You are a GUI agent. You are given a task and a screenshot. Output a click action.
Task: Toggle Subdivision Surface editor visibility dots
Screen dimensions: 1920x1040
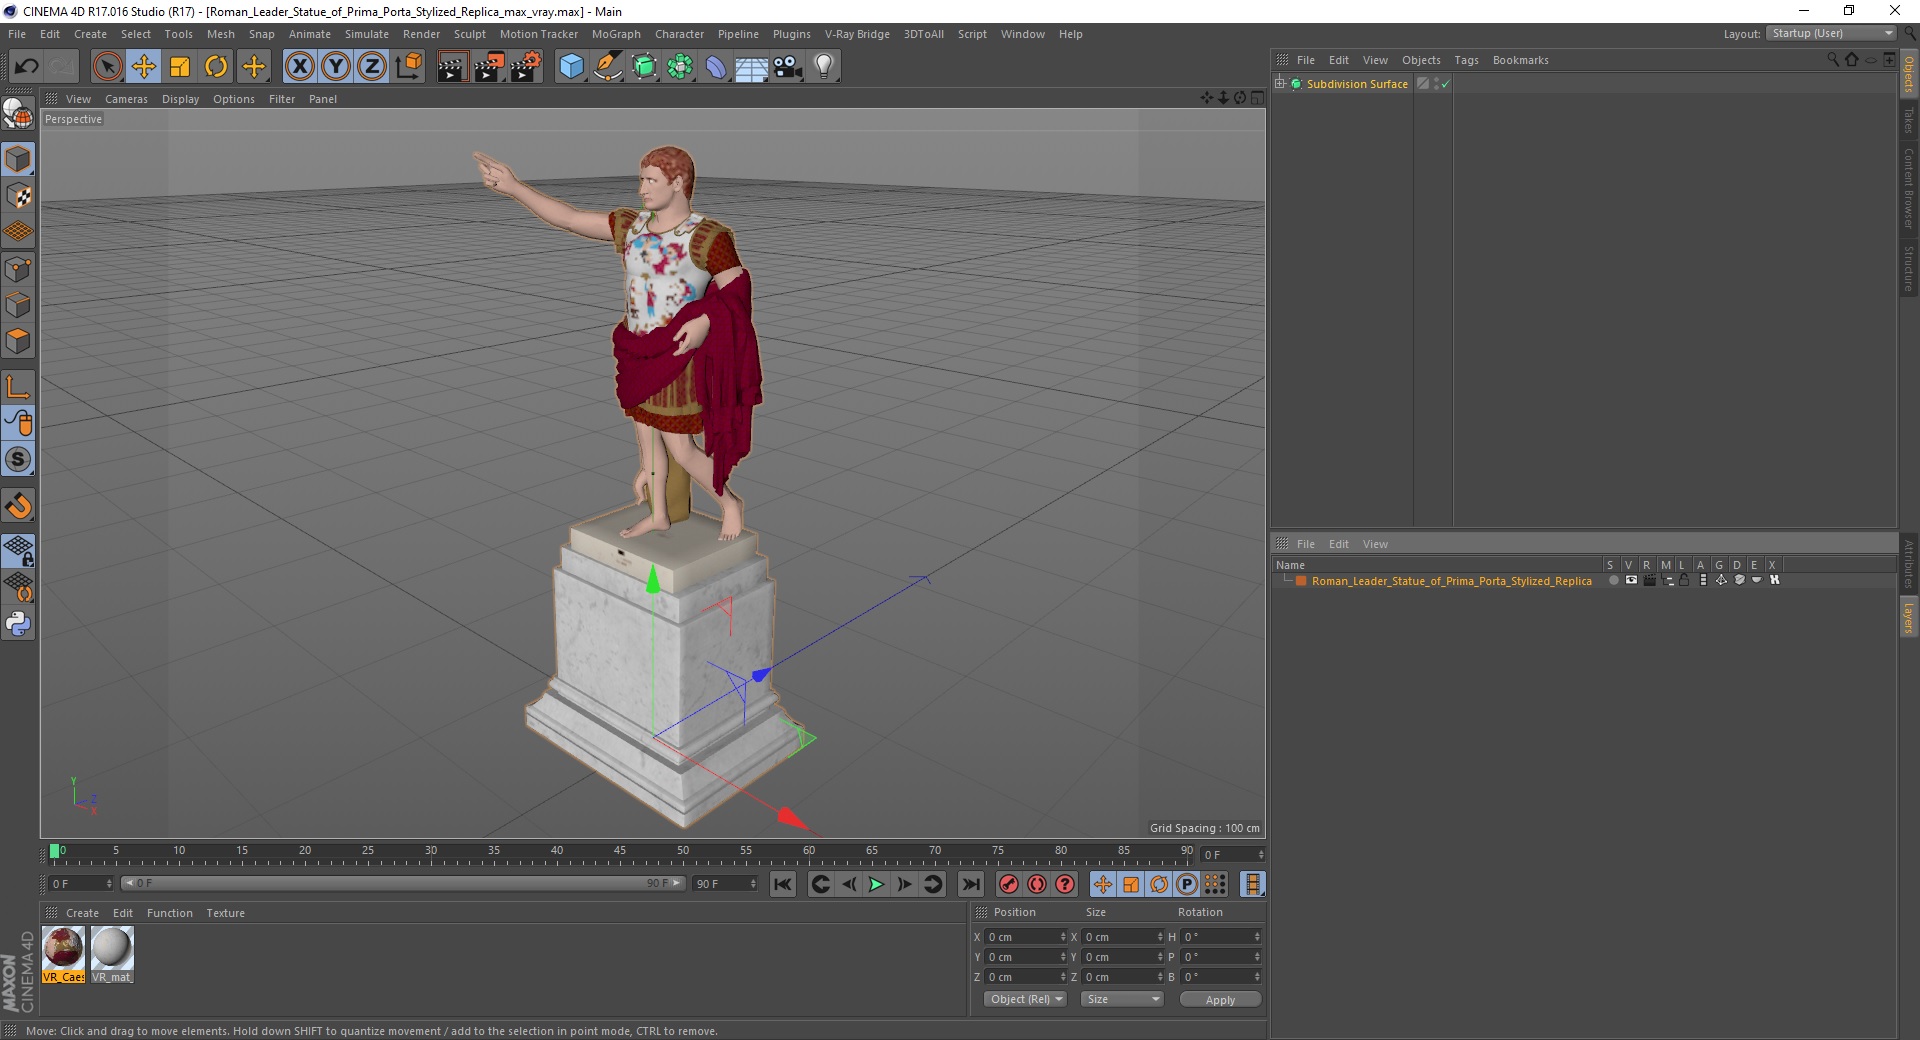1436,84
